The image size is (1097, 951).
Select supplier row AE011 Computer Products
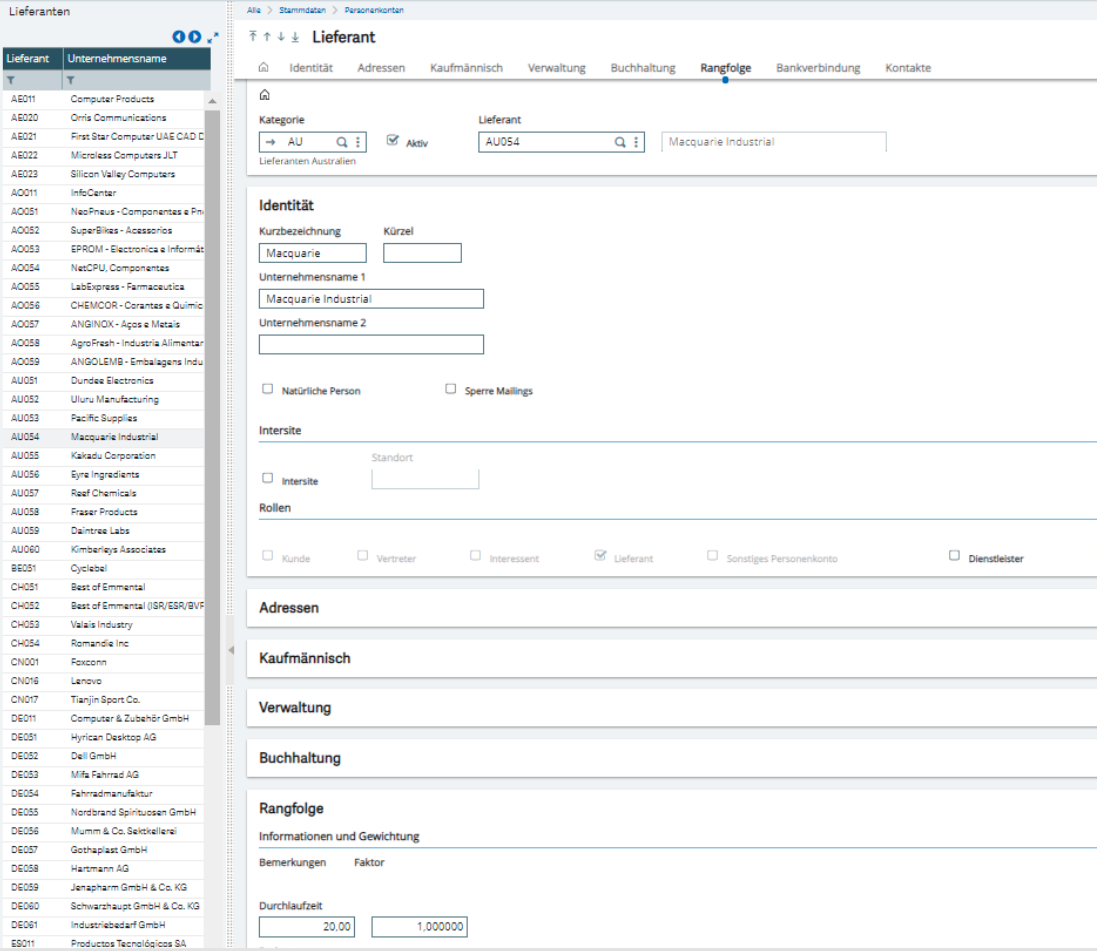(x=104, y=99)
